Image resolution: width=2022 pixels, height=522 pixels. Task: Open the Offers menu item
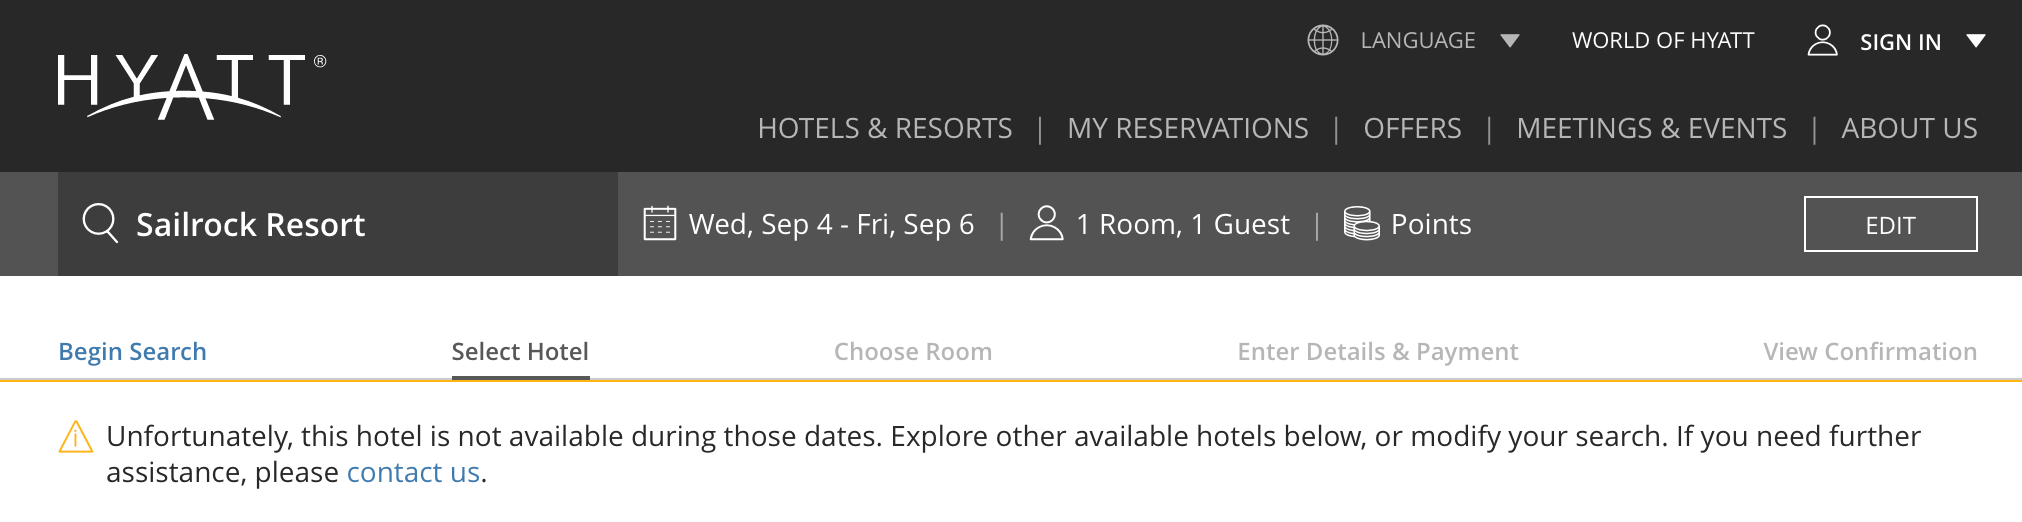coord(1412,128)
